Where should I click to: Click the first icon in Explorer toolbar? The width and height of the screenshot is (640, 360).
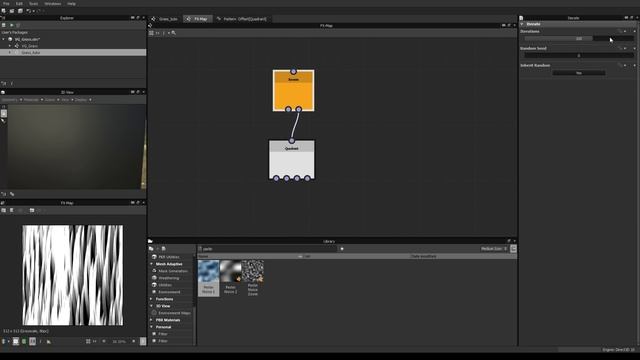tap(4, 25)
